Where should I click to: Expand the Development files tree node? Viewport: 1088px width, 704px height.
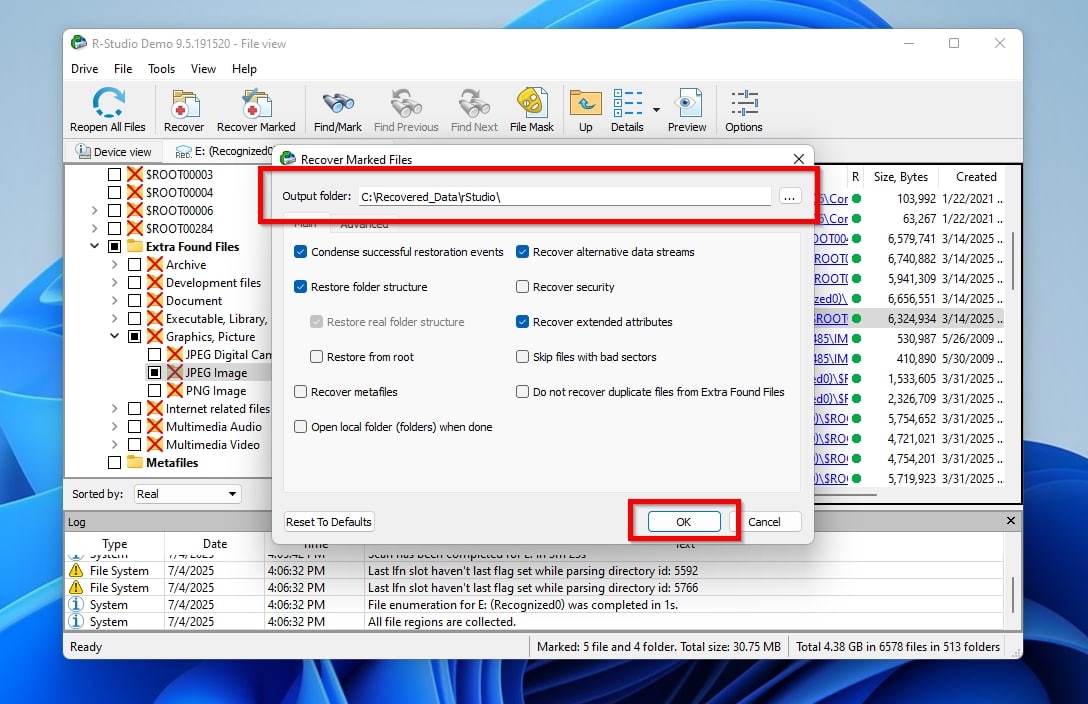click(x=114, y=282)
